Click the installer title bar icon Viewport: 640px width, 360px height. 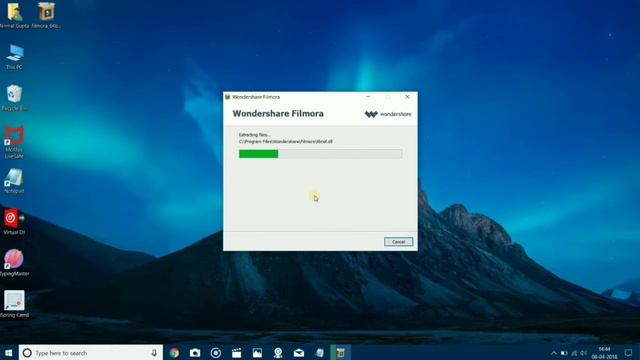228,97
